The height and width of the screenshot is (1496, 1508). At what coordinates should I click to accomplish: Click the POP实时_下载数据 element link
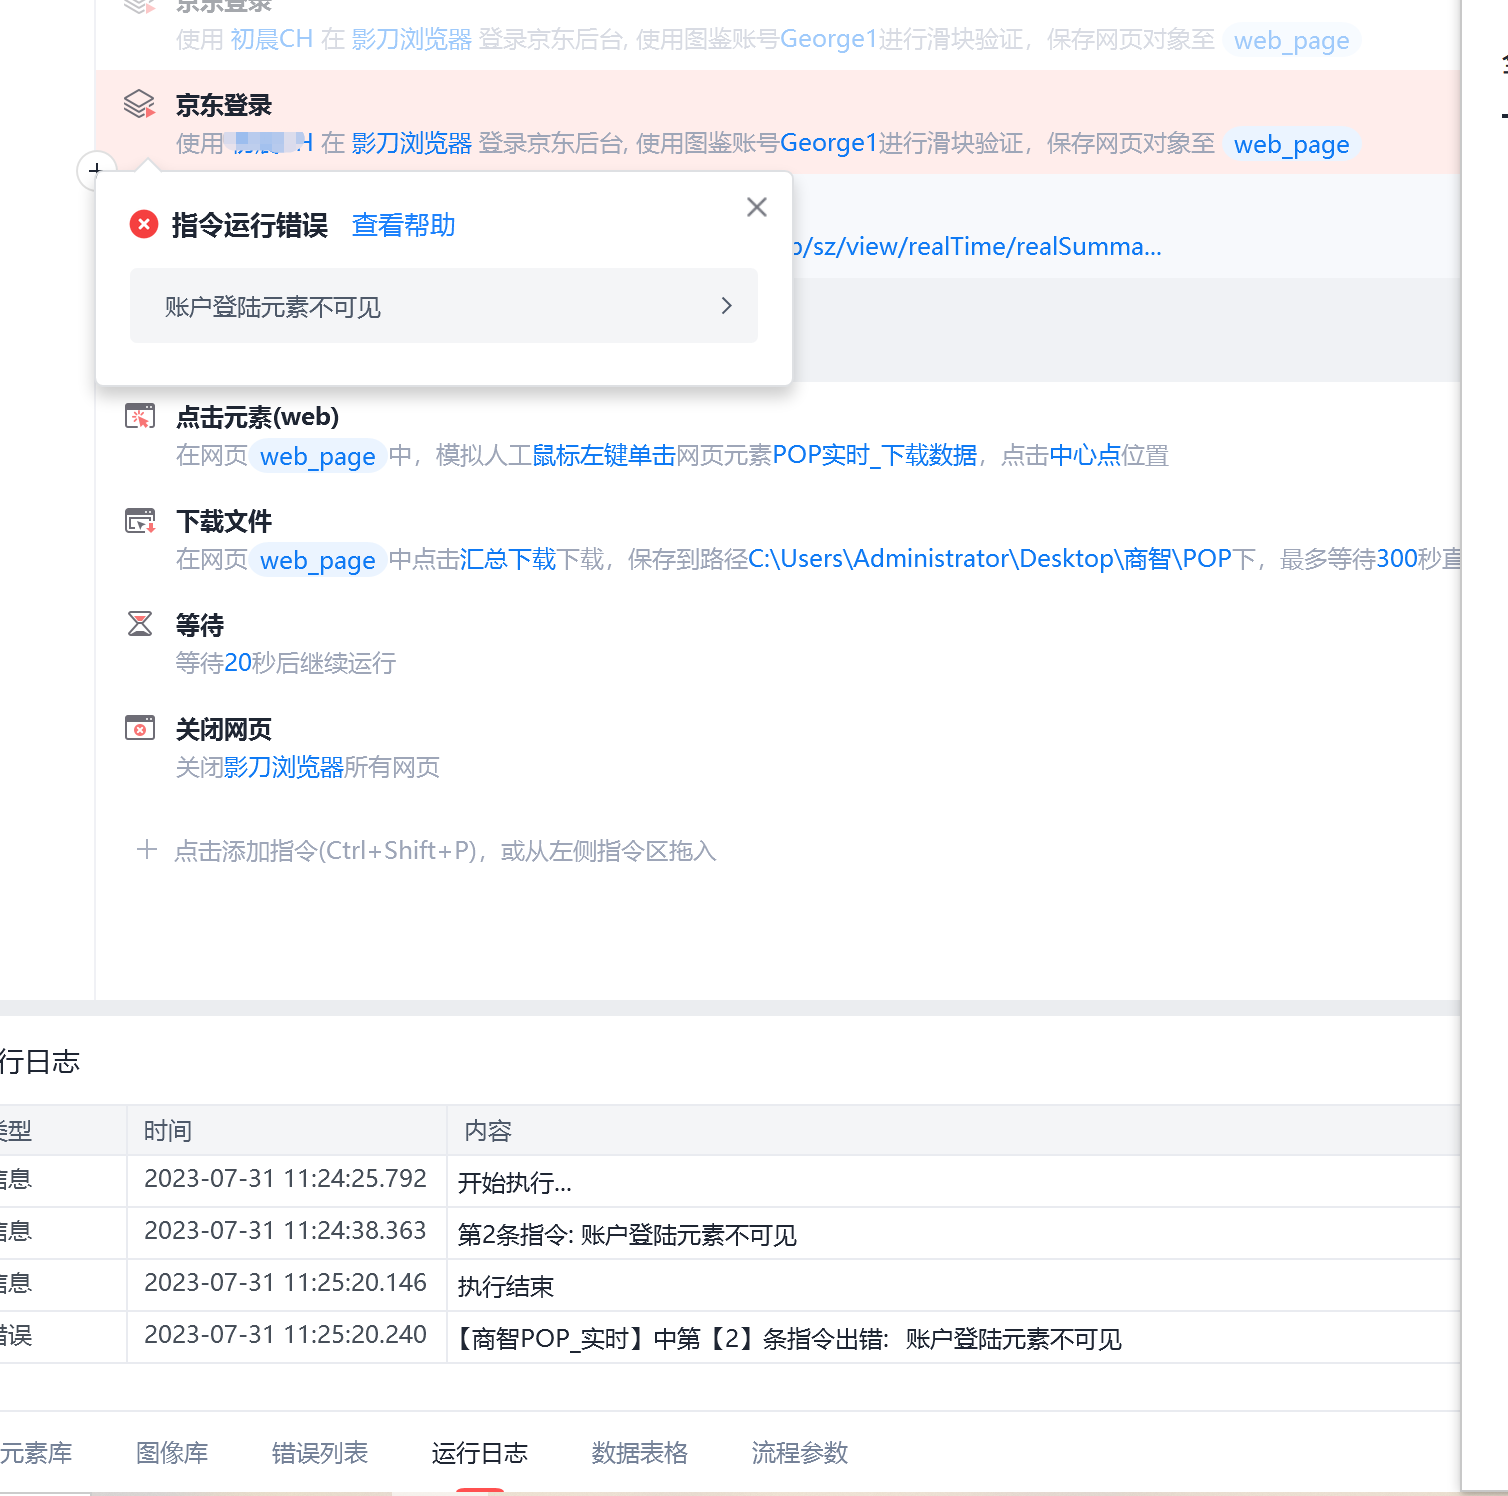point(875,456)
